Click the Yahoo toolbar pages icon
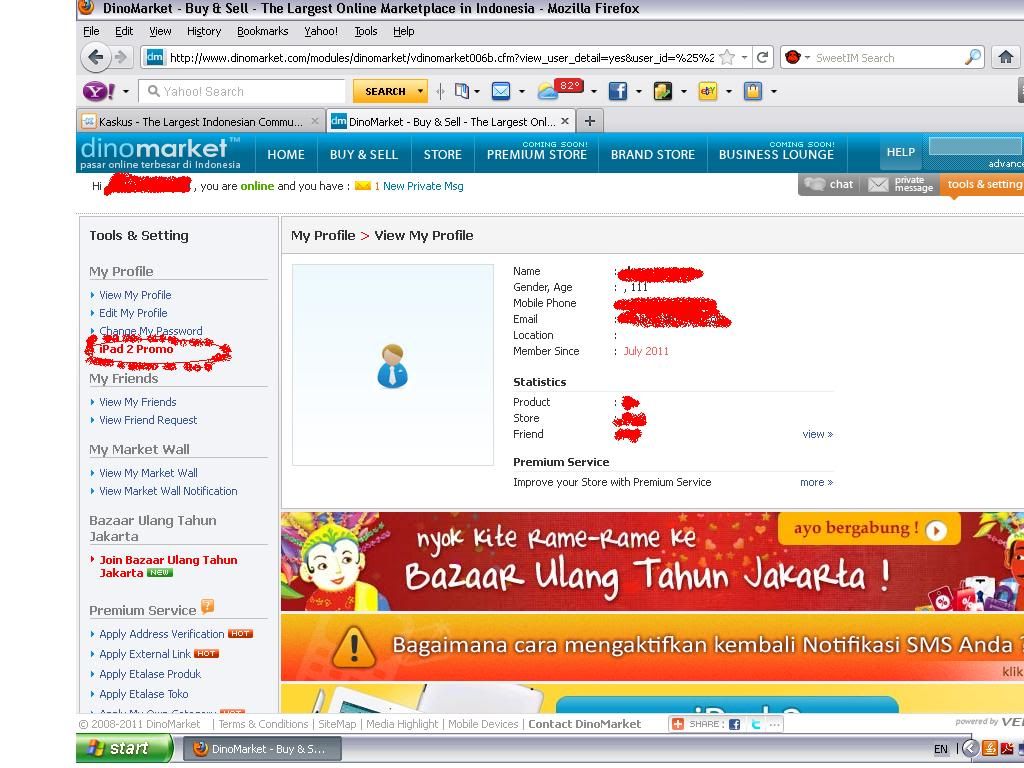 coord(462,91)
